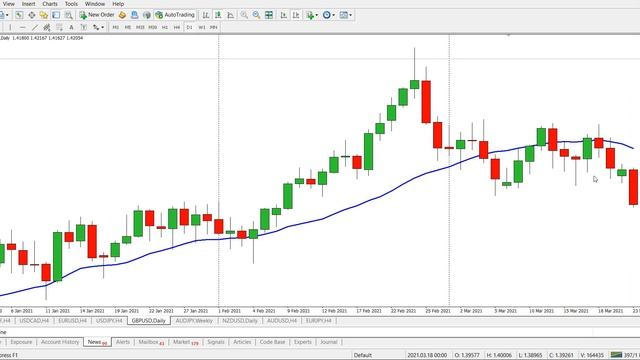Switch chart to candlesticks
Viewport: 640px width, 360px height.
pos(218,15)
